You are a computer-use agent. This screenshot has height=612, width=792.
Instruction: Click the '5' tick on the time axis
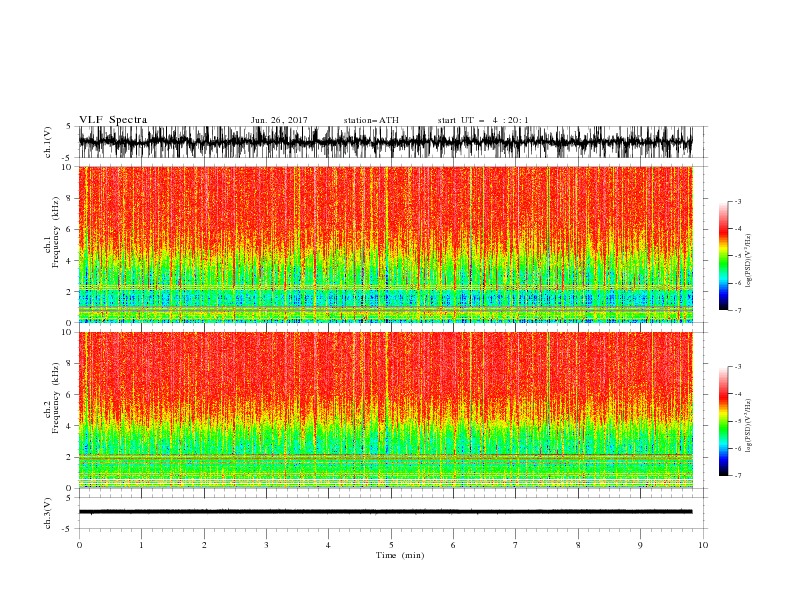click(391, 545)
